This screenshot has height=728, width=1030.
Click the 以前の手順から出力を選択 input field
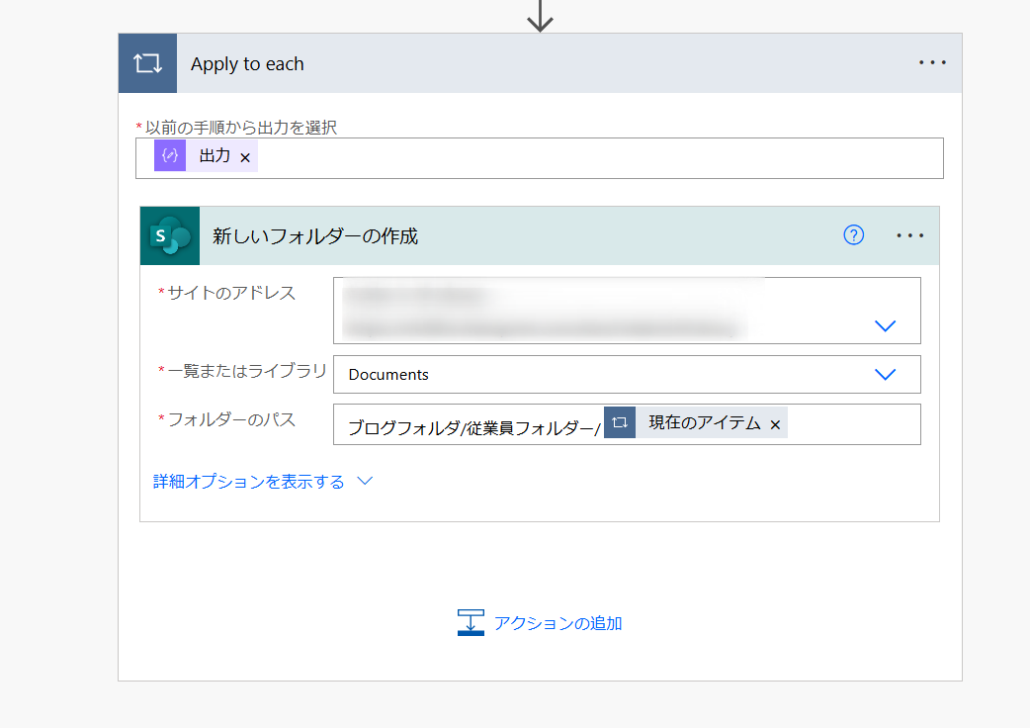pyautogui.click(x=600, y=158)
